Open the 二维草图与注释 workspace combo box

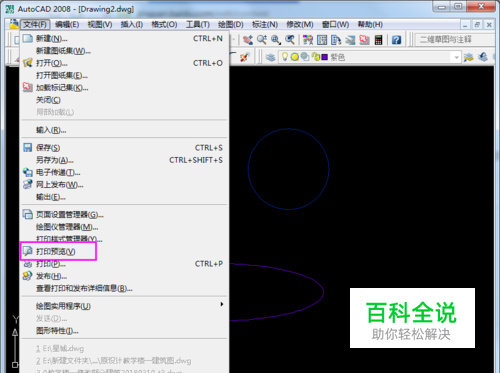(455, 40)
